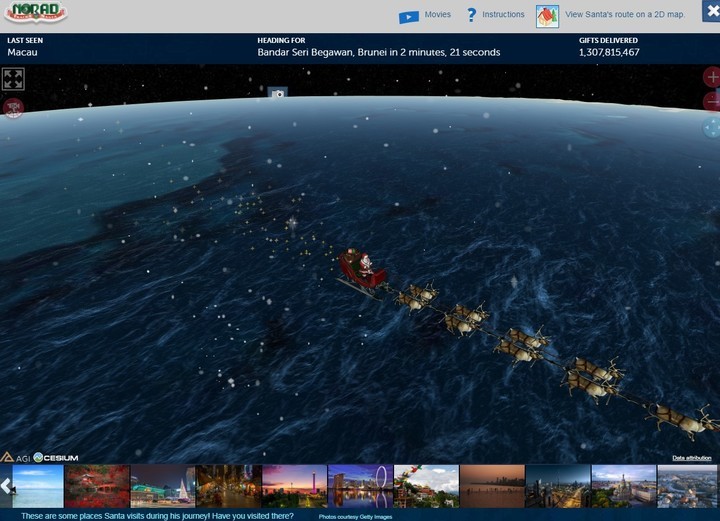Screen dimensions: 720x521
Task: Open the Movies video icon
Action: (408, 16)
